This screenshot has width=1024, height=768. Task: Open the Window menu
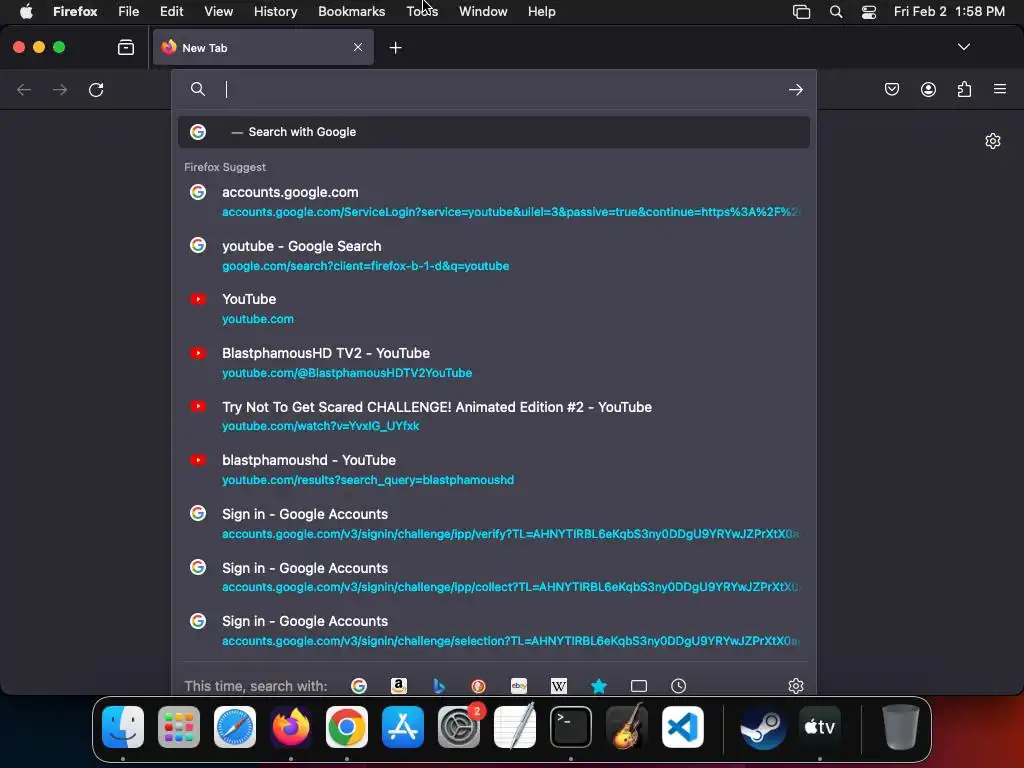[x=483, y=11]
